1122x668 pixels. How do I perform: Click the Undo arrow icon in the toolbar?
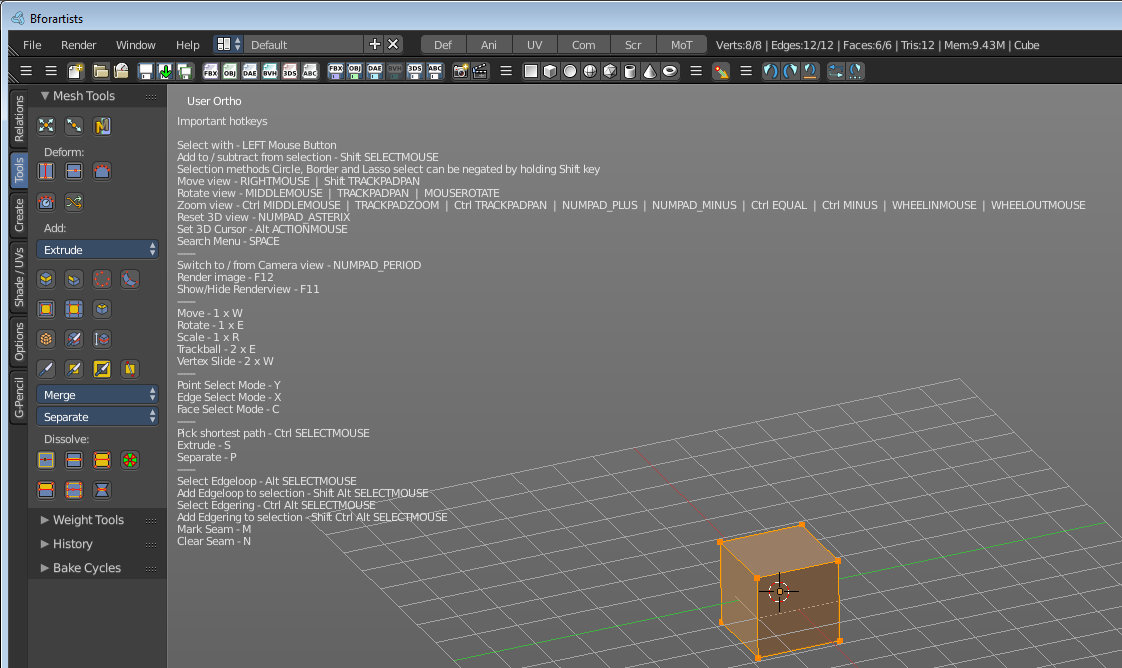(x=771, y=72)
